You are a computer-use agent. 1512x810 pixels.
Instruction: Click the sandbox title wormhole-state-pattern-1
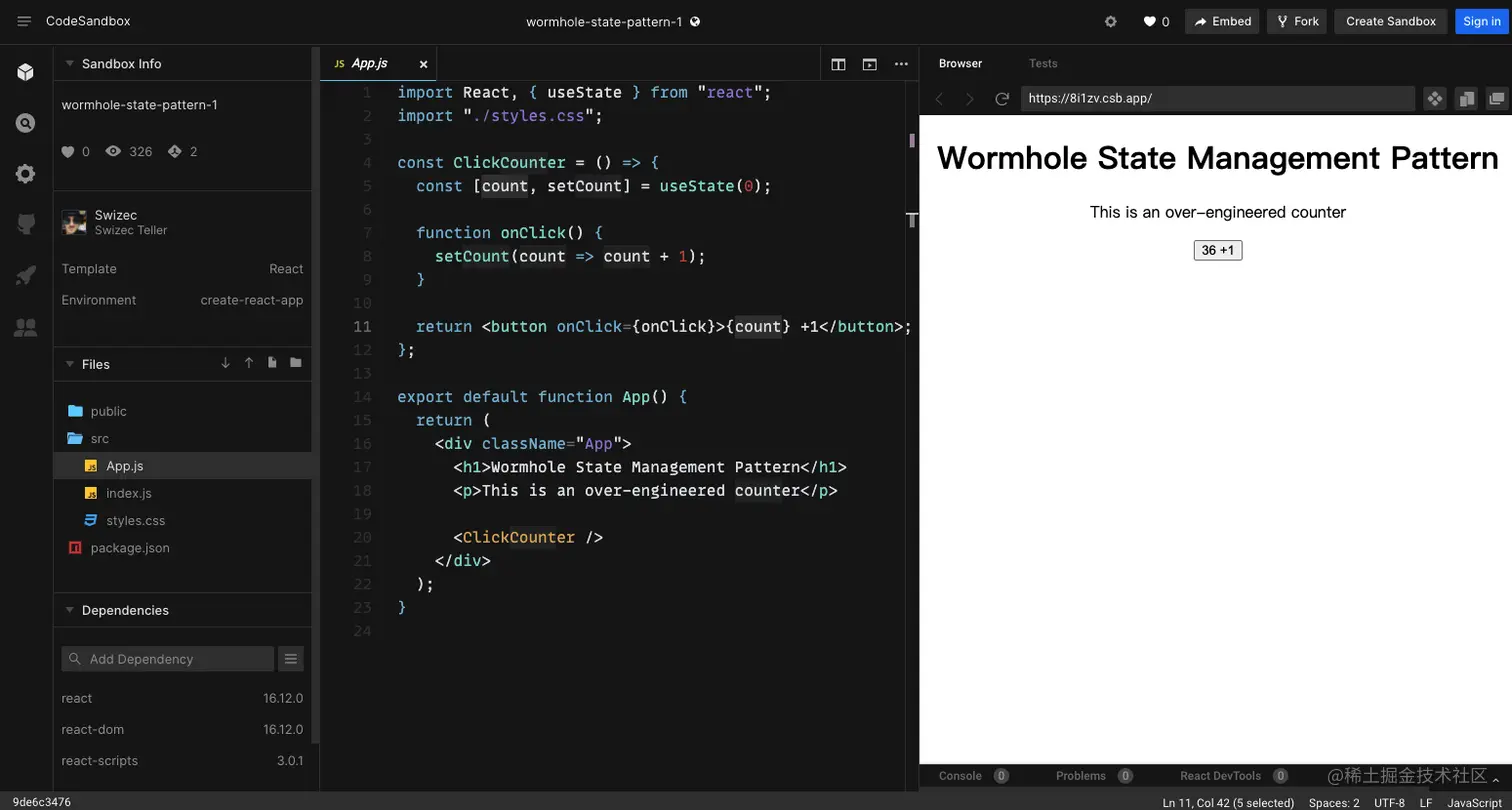click(604, 21)
